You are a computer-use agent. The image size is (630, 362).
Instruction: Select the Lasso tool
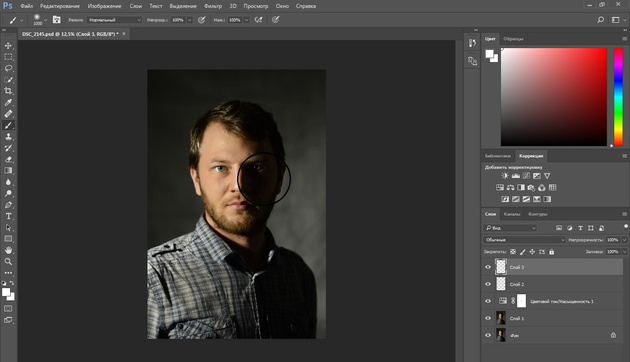[x=8, y=68]
